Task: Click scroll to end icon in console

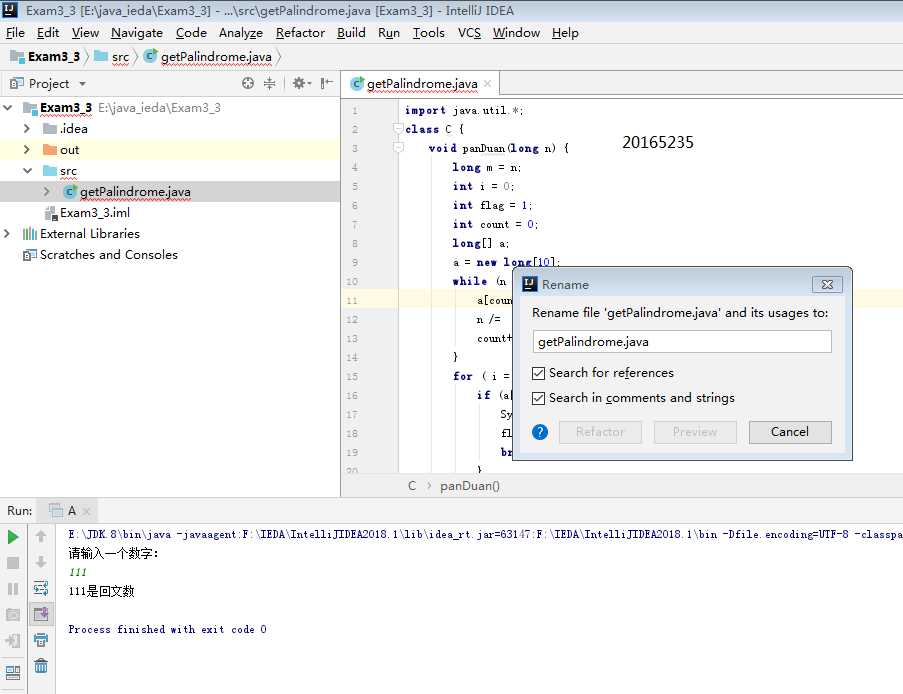Action: coord(41,614)
